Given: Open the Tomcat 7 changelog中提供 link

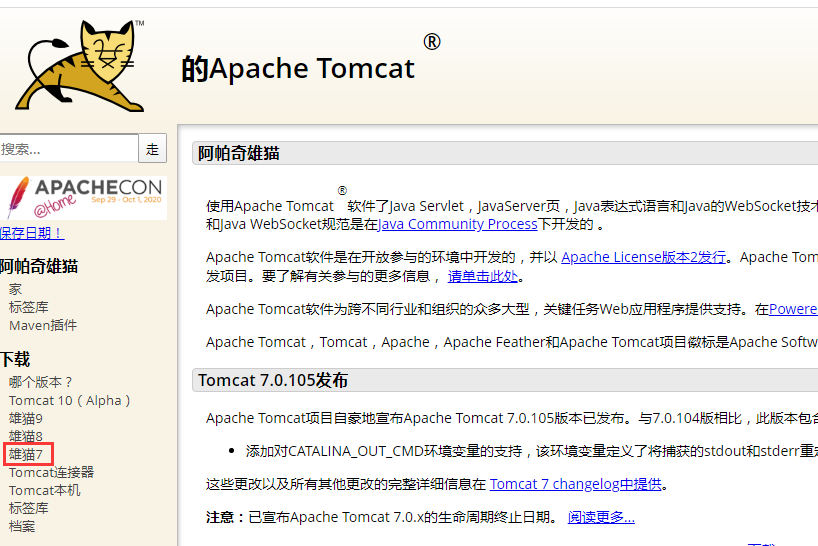Looking at the screenshot, I should [575, 484].
